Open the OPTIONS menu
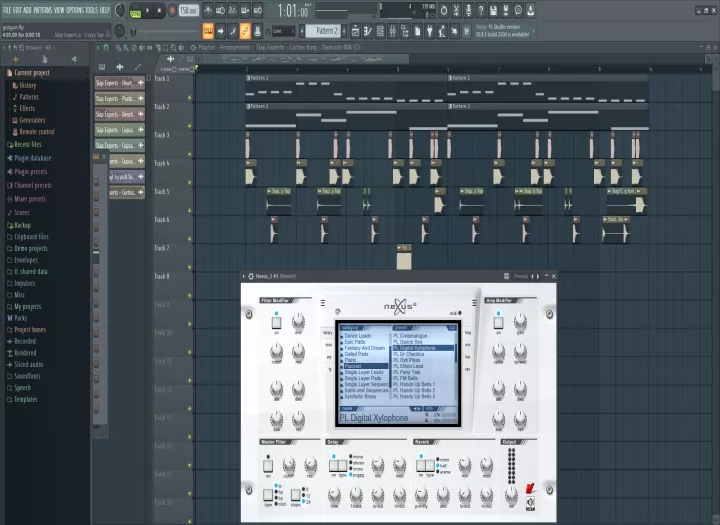 pyautogui.click(x=75, y=10)
